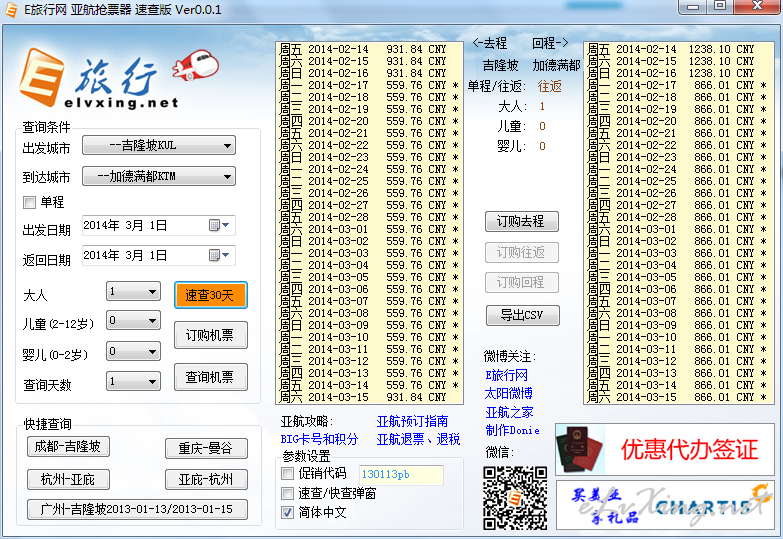Open the 太阳微博 link
The height and width of the screenshot is (539, 783).
click(509, 394)
